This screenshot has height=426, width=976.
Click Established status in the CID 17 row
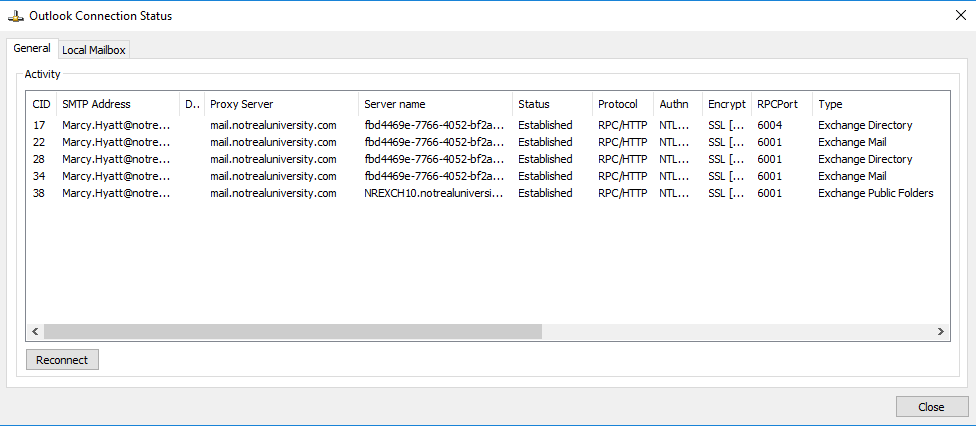545,125
